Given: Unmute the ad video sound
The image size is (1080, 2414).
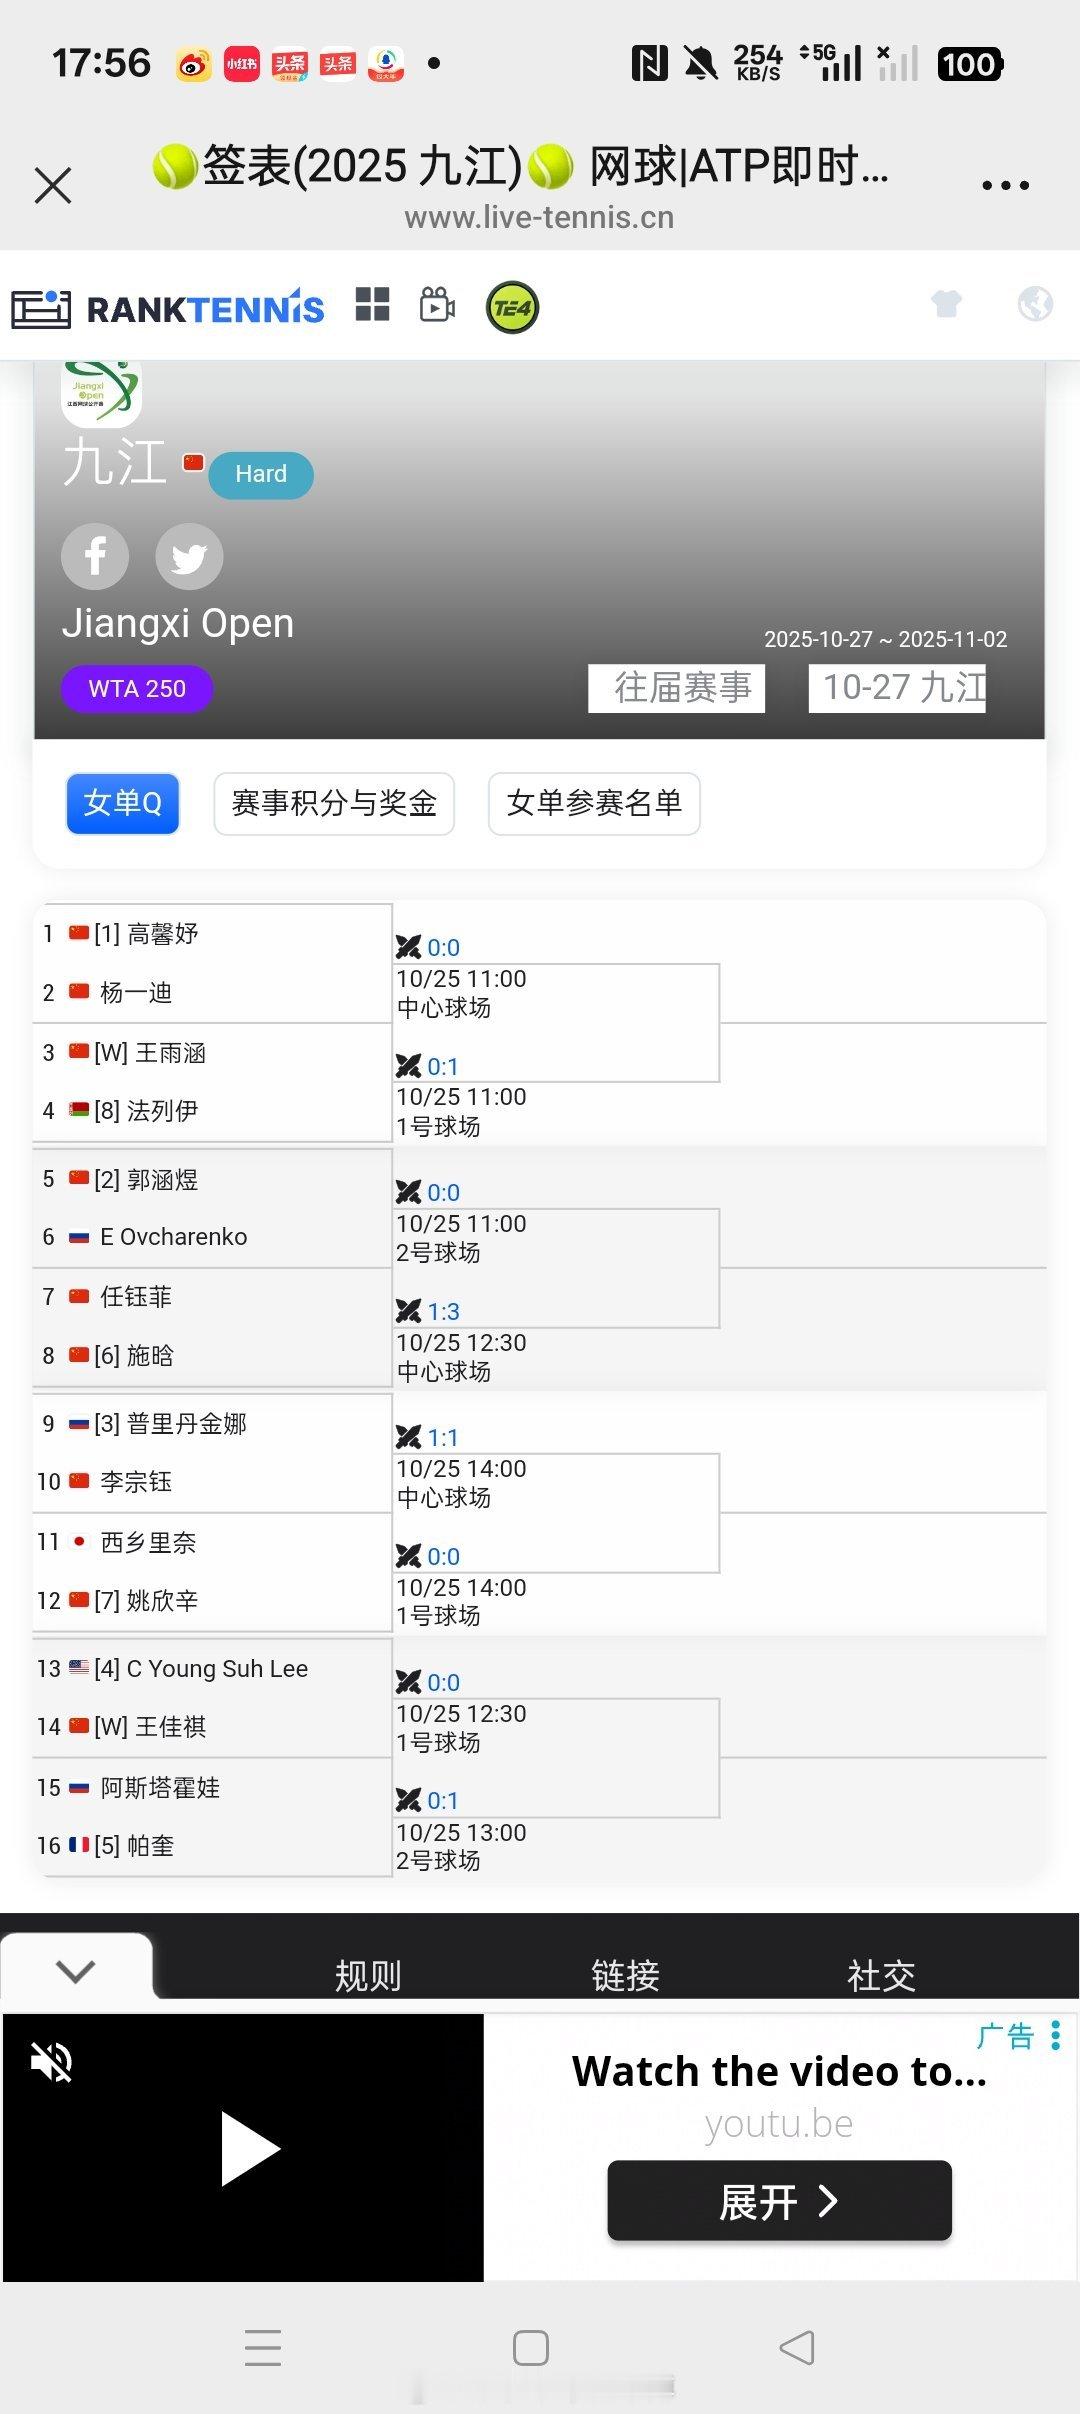Looking at the screenshot, I should (x=51, y=2062).
